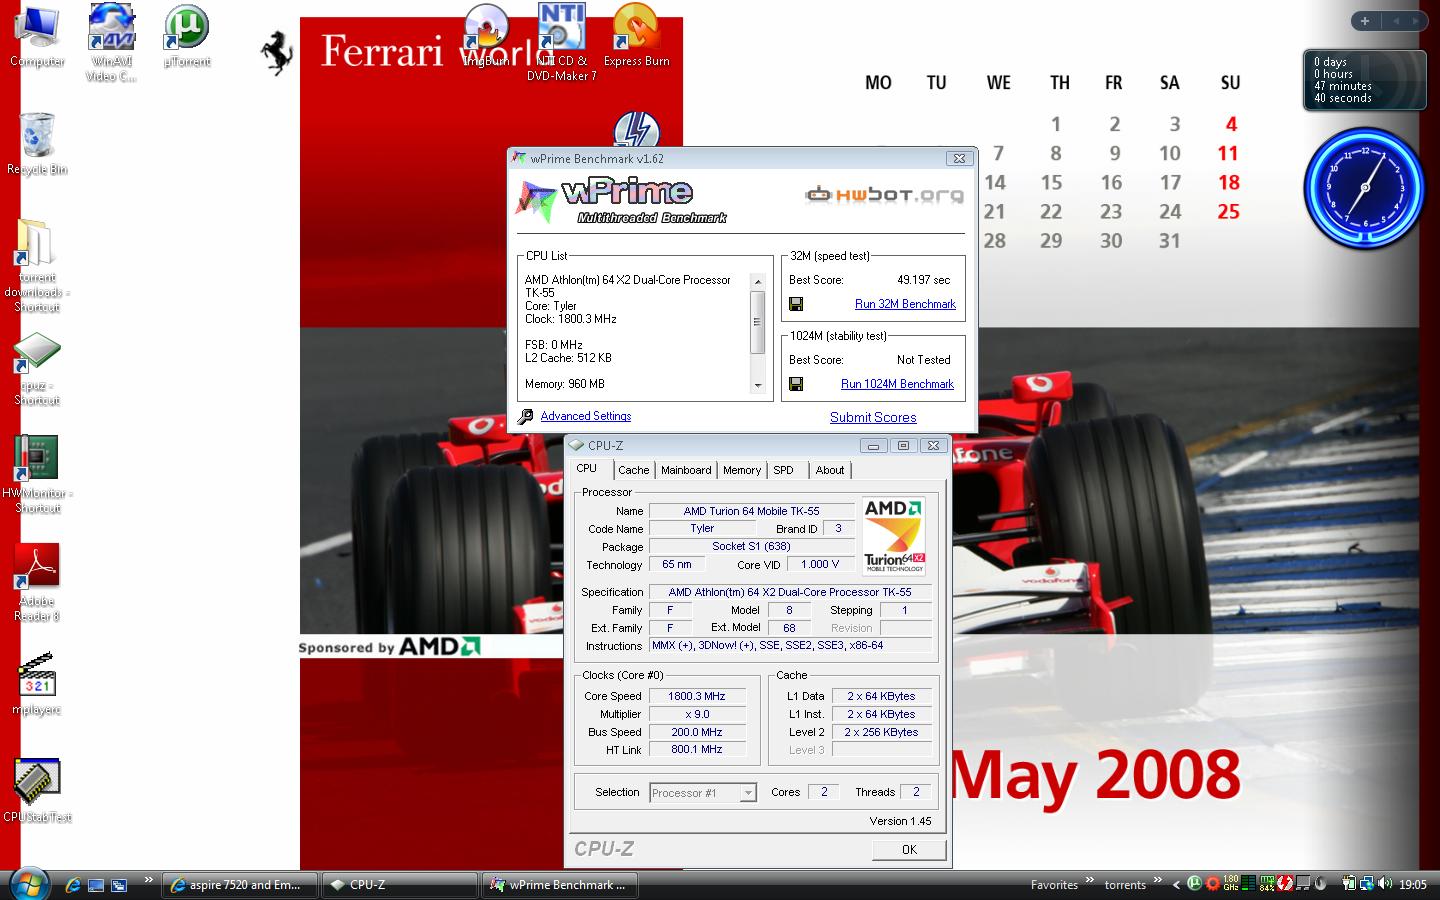Open the WinAVI Video Converter shortcut

point(111,42)
